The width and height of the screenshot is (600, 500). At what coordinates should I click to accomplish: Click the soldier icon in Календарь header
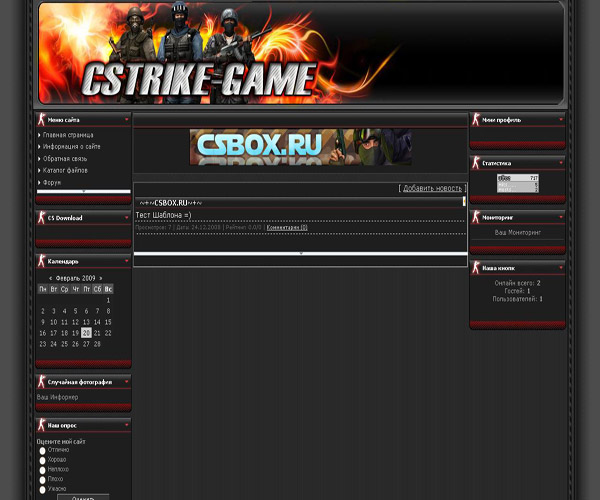point(42,261)
